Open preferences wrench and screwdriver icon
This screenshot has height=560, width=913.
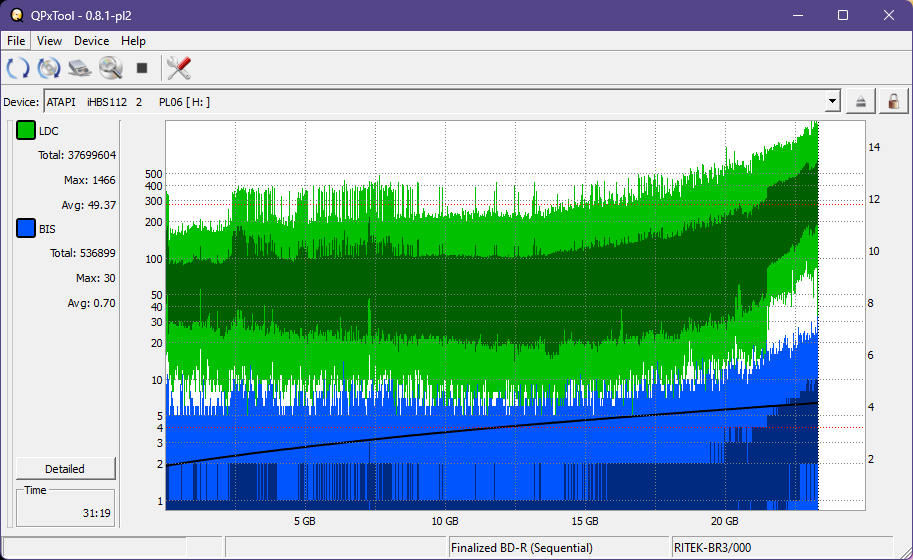pos(179,68)
